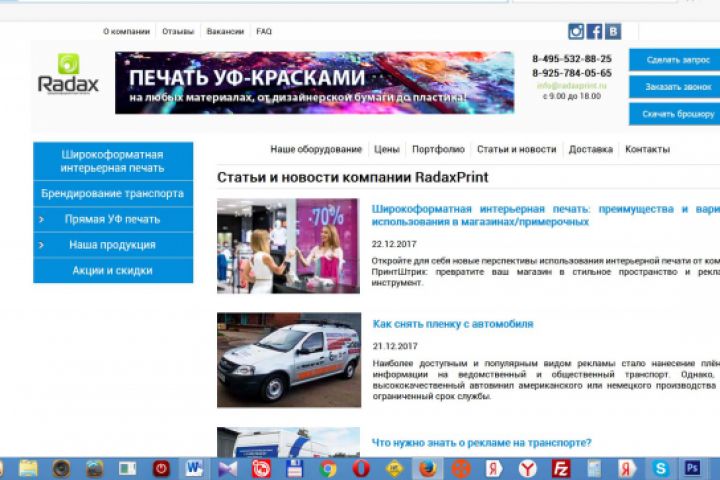The image size is (720, 480).
Task: Open Photoshop from the taskbar
Action: click(692, 469)
